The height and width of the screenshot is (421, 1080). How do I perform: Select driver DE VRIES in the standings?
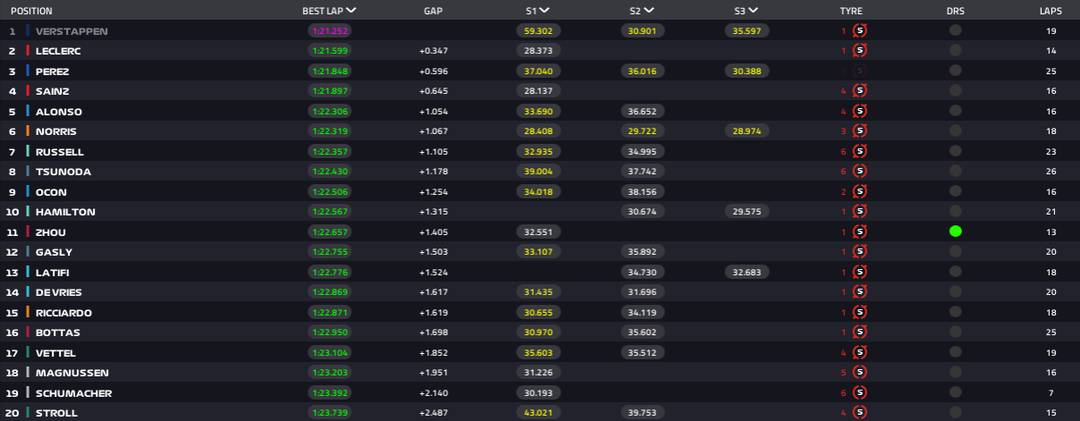click(x=58, y=293)
